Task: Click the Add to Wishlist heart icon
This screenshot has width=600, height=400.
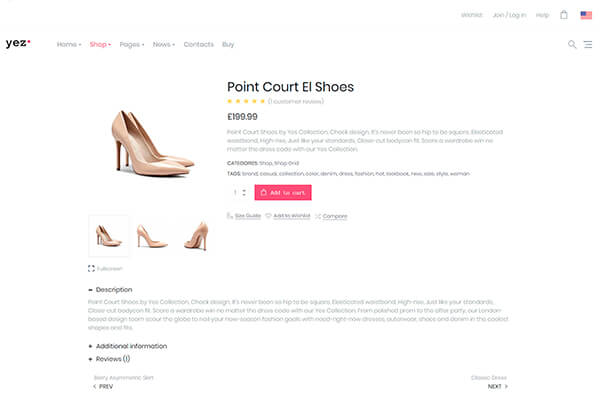Action: 268,216
